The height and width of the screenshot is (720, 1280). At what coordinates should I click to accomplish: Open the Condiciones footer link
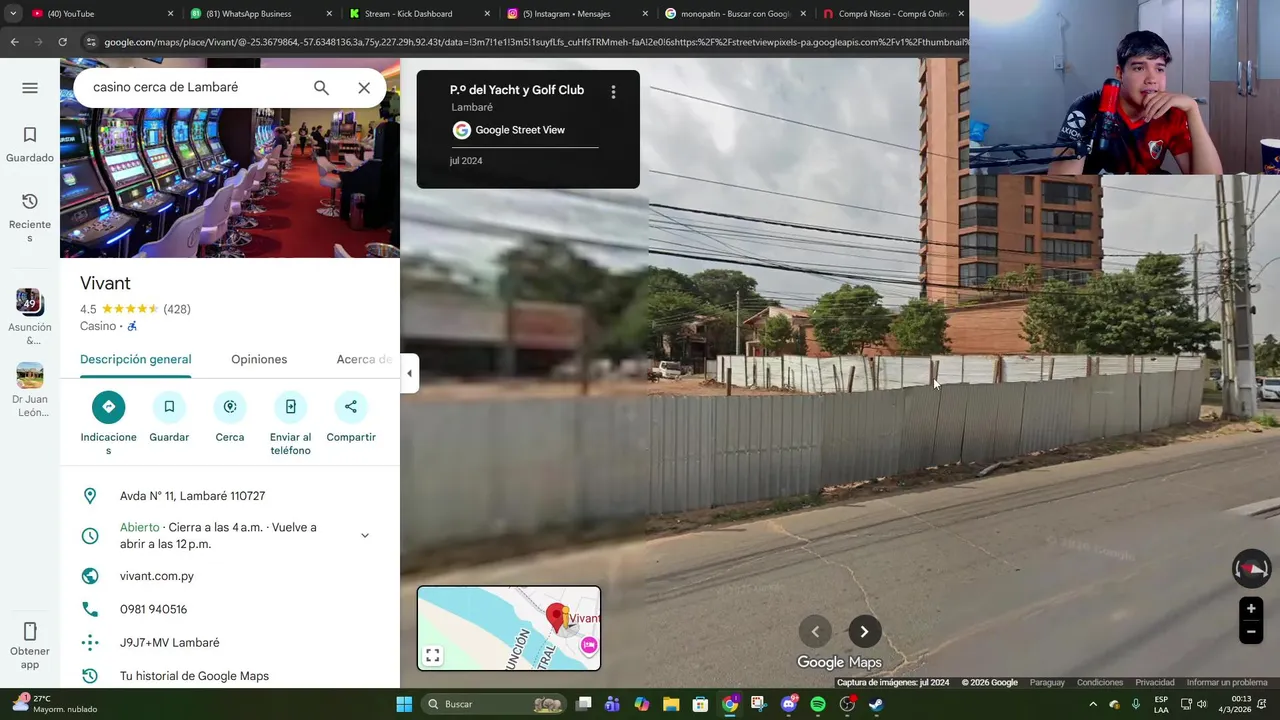[1100, 683]
